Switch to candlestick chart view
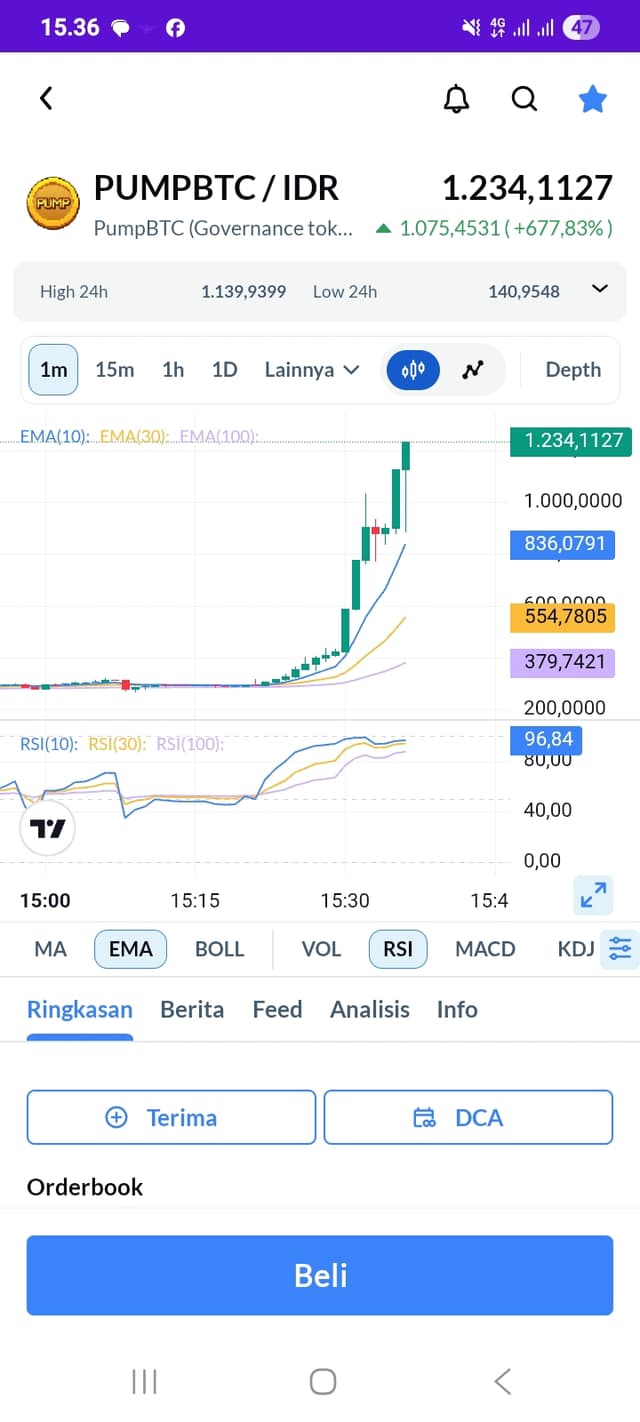 click(413, 370)
